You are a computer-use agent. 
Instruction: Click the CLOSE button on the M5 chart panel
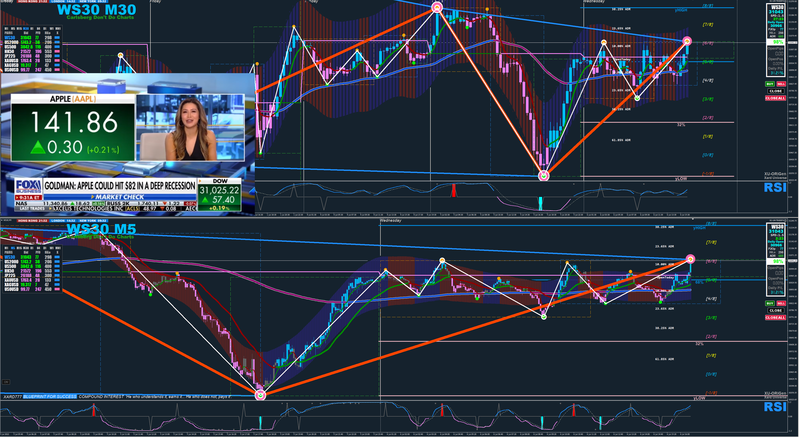[x=776, y=310]
